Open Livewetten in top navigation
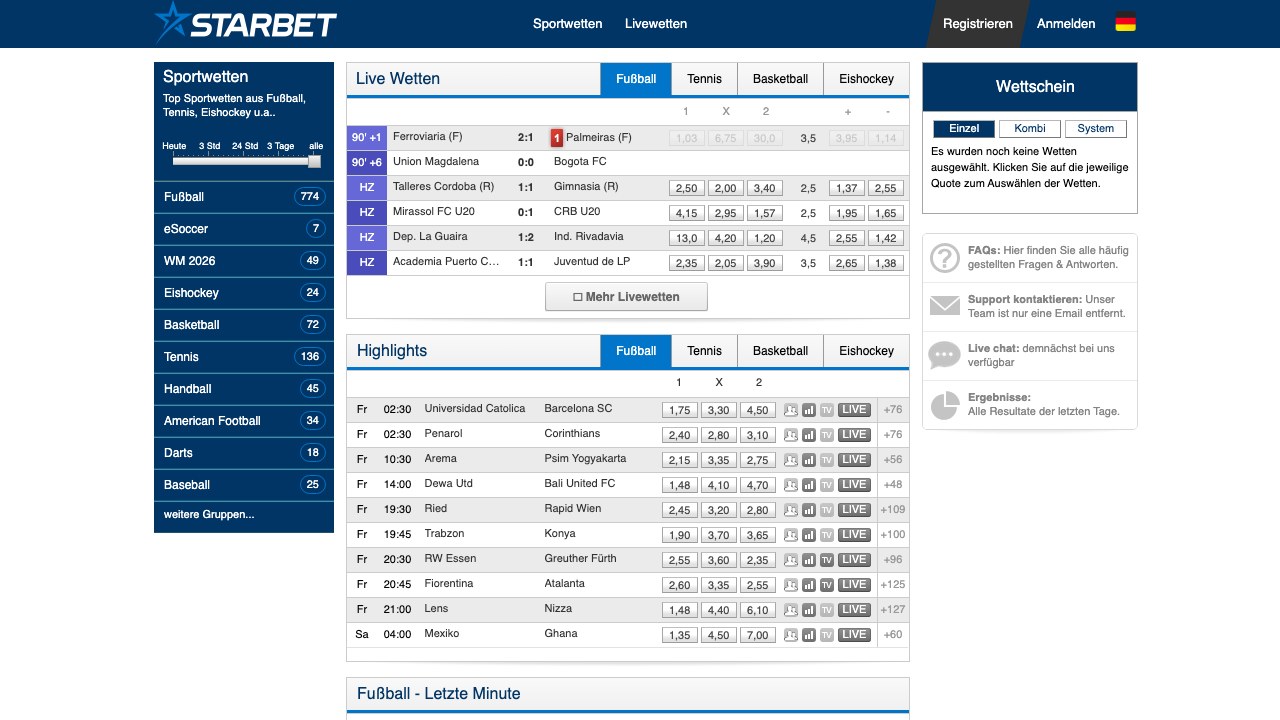 [656, 24]
